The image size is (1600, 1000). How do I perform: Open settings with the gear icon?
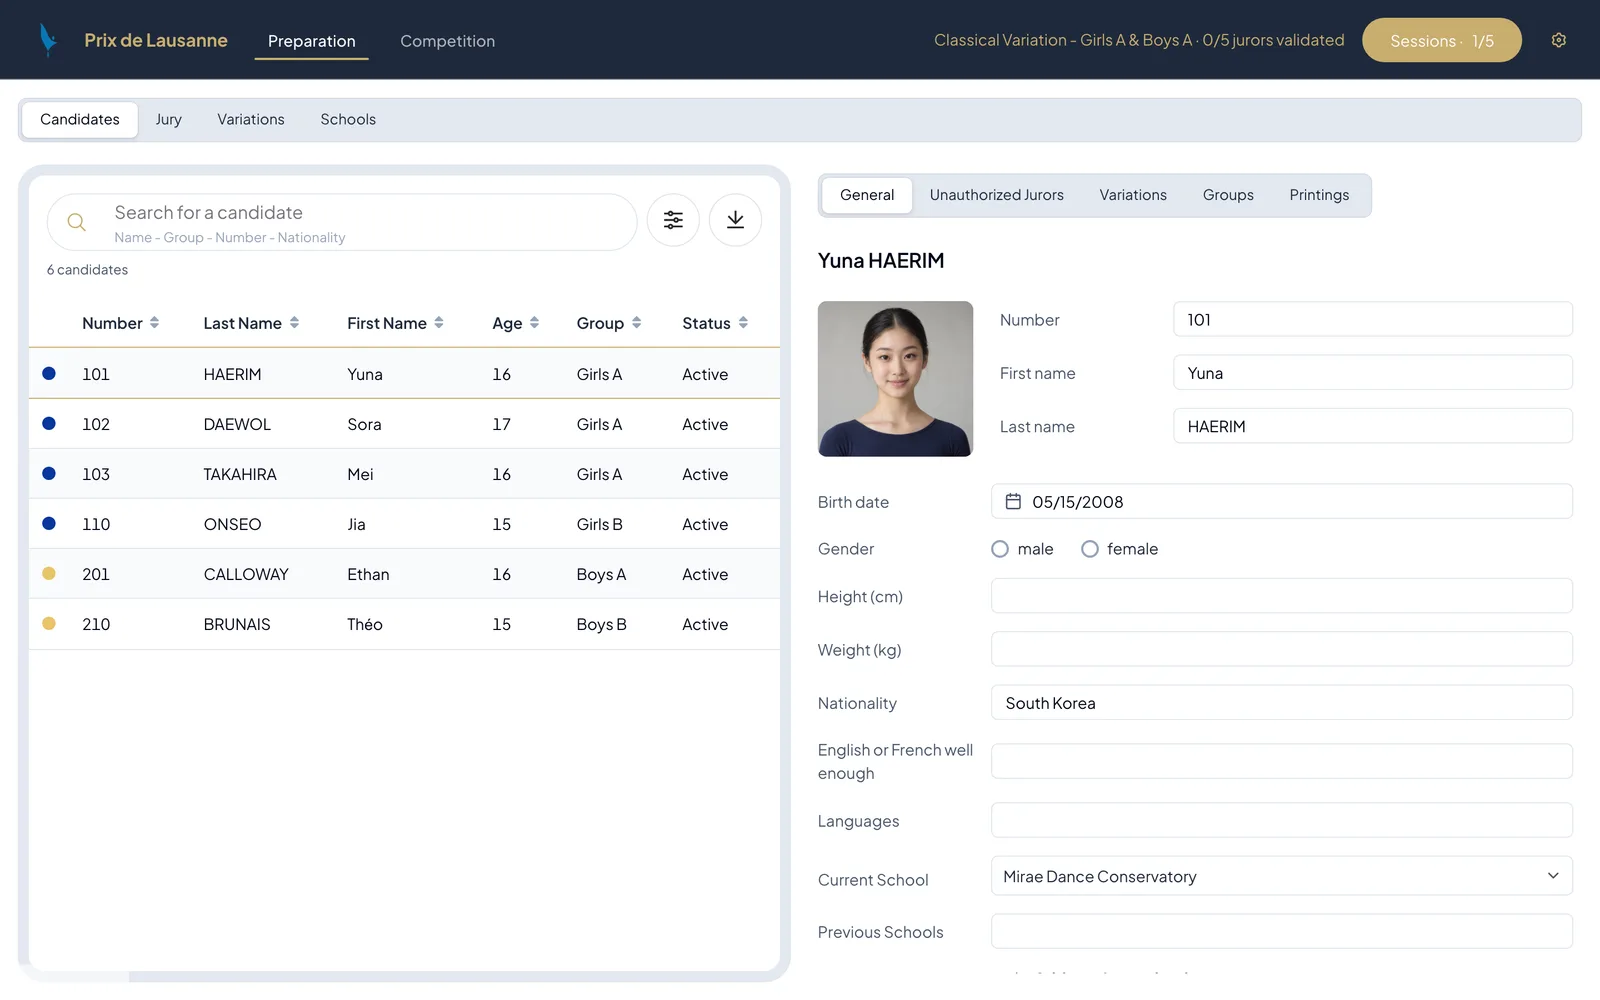1558,40
